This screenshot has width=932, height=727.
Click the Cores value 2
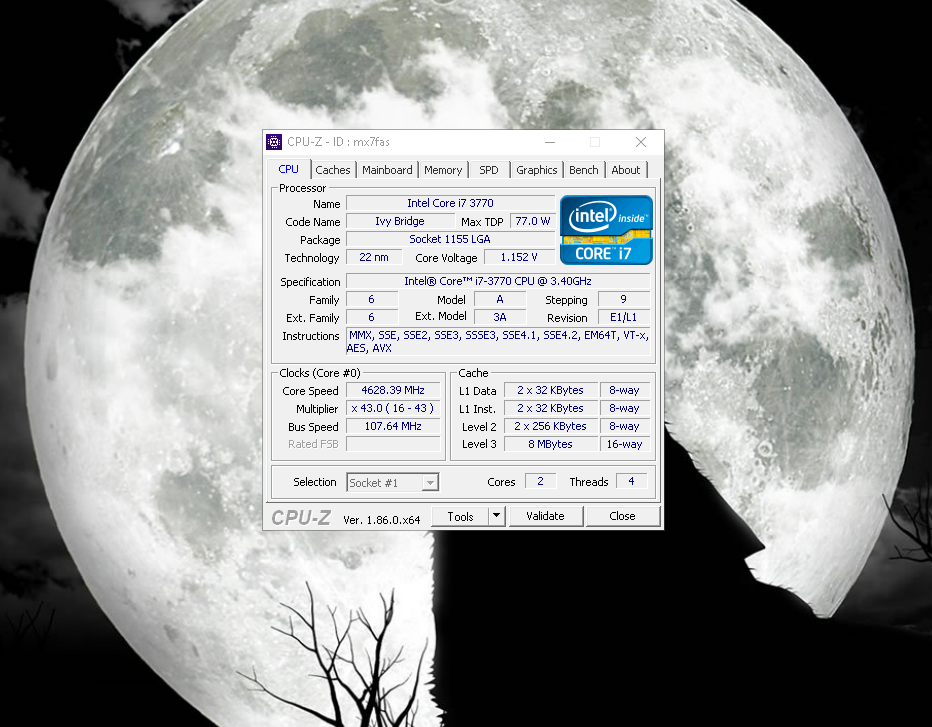pyautogui.click(x=540, y=481)
